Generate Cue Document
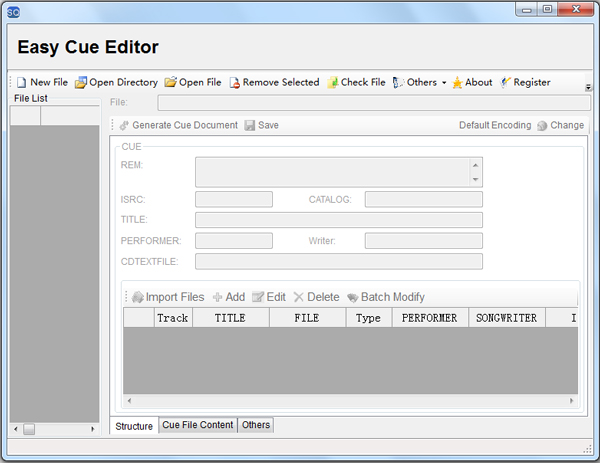This screenshot has width=600, height=463. (x=178, y=125)
